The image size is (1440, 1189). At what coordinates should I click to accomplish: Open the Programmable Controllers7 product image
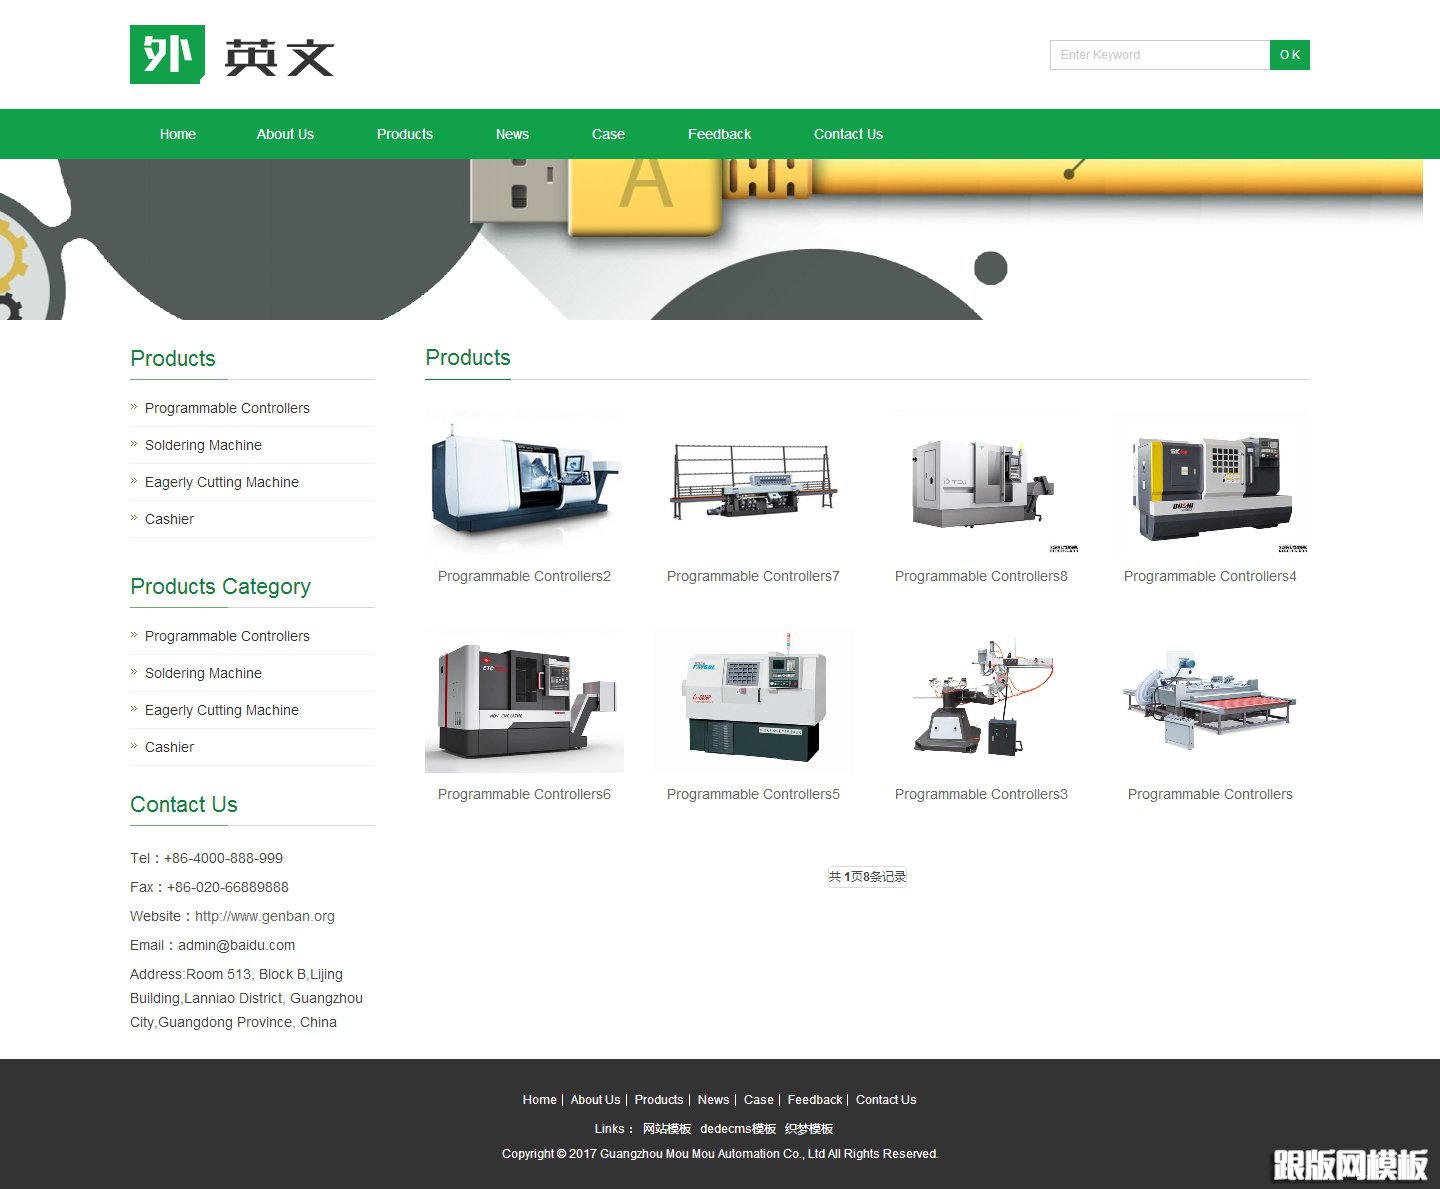(x=753, y=482)
